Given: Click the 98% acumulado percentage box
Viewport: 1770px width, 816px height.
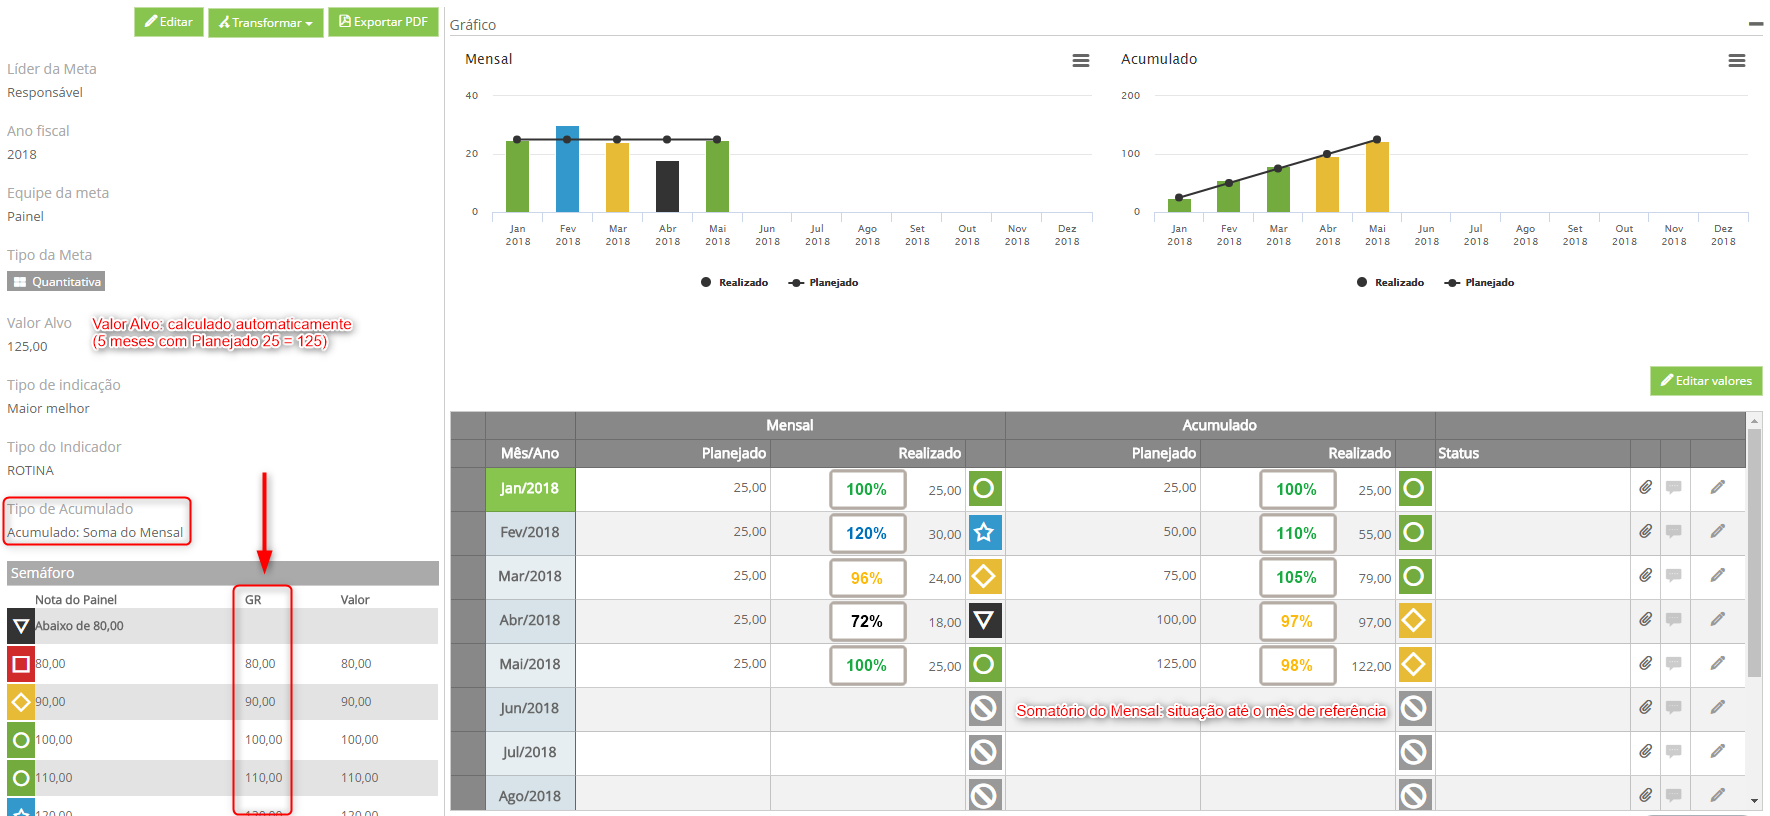Looking at the screenshot, I should [x=1297, y=665].
